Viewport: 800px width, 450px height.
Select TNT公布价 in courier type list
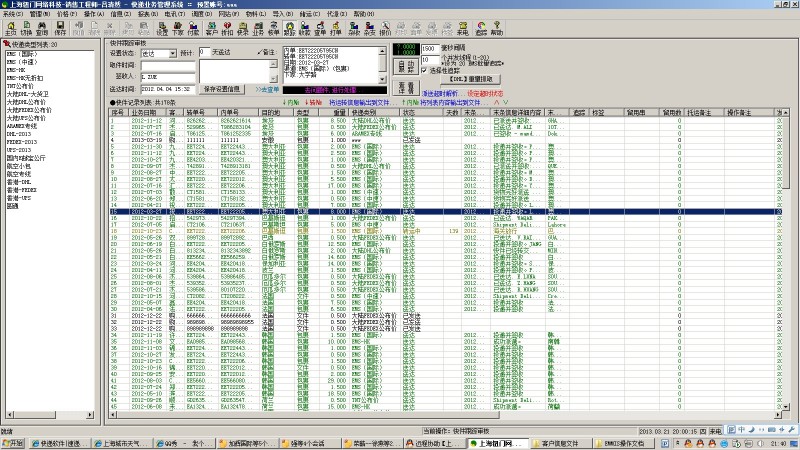(20, 86)
